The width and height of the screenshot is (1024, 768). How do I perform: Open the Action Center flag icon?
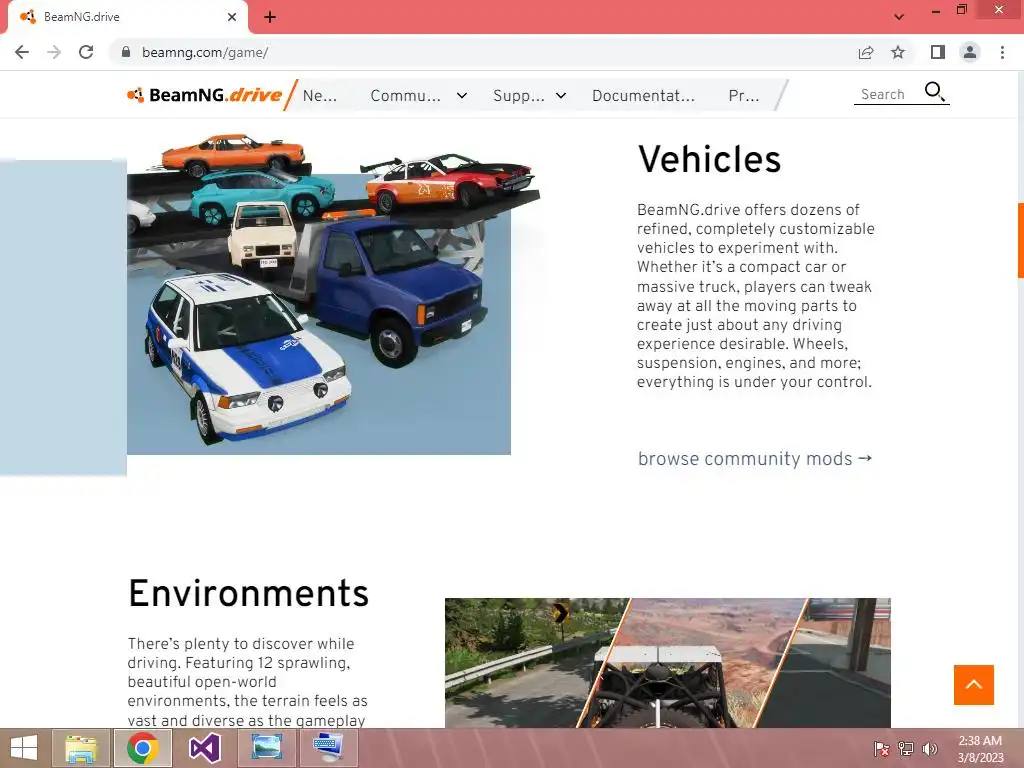(881, 749)
